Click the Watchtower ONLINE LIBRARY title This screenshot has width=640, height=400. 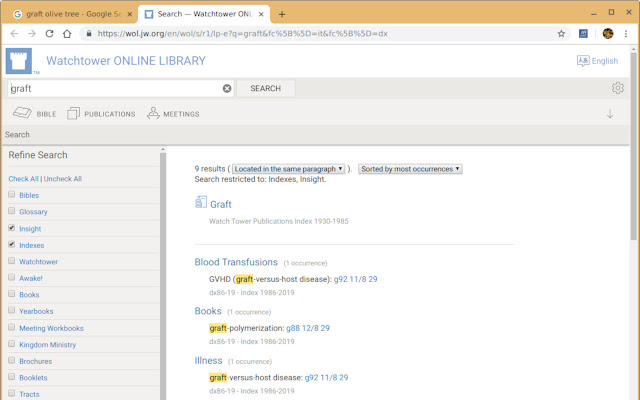[x=126, y=61]
